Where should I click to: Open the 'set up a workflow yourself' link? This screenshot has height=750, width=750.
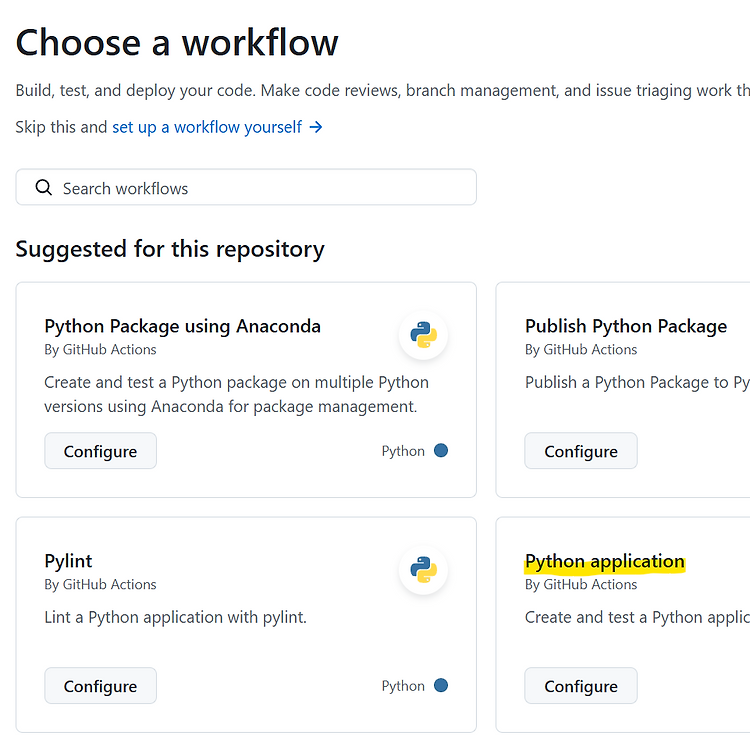click(x=207, y=127)
